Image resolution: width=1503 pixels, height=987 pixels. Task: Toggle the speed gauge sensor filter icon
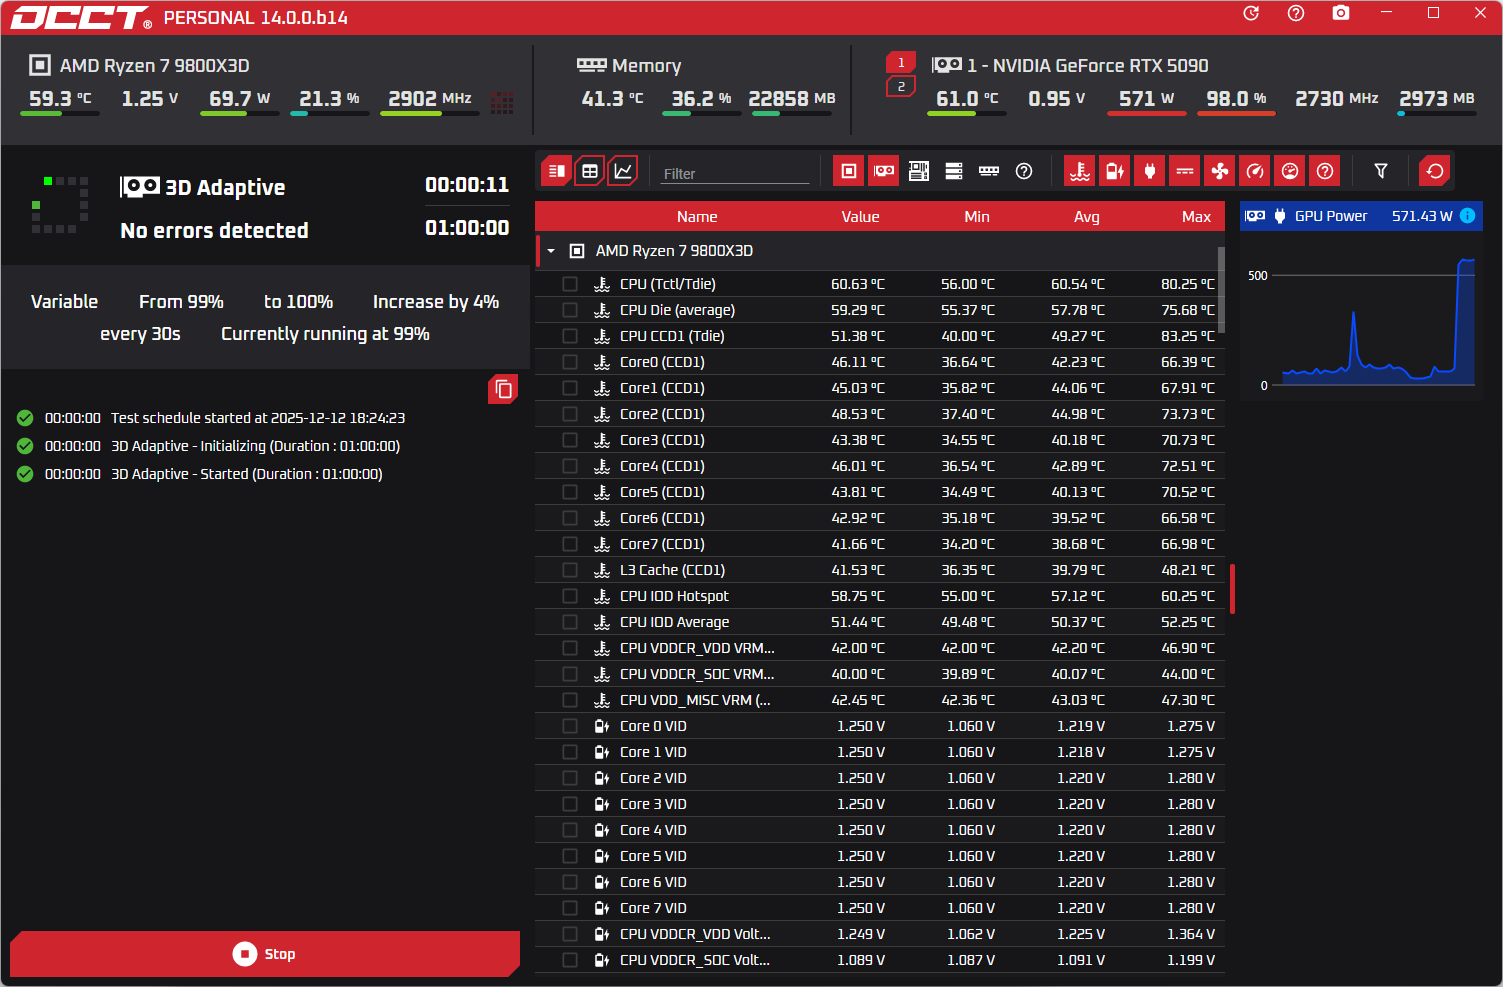click(1255, 171)
